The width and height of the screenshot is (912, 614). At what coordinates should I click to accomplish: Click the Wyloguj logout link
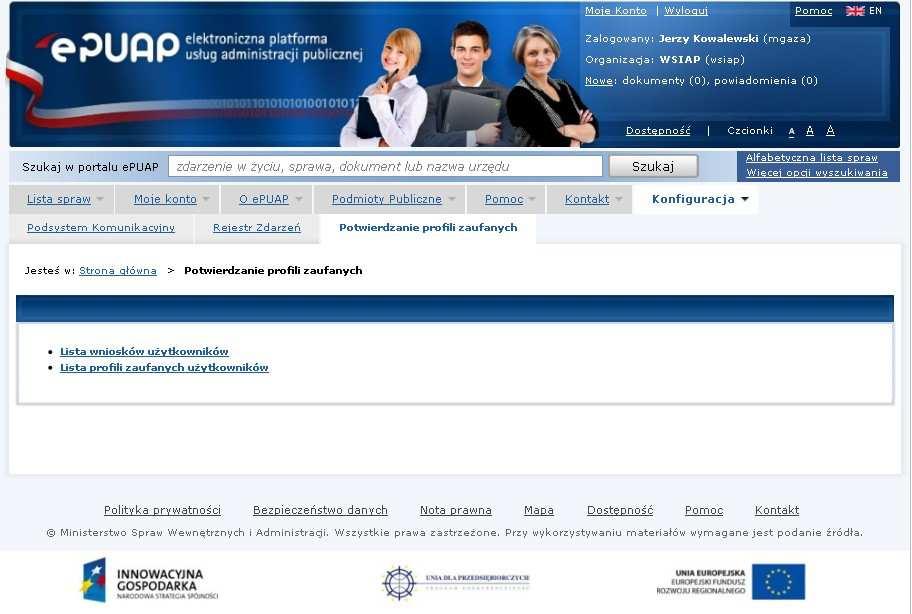pyautogui.click(x=686, y=11)
